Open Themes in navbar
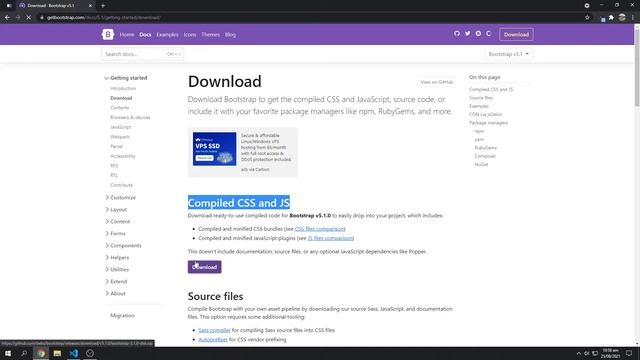The height and width of the screenshot is (360, 640). [211, 35]
